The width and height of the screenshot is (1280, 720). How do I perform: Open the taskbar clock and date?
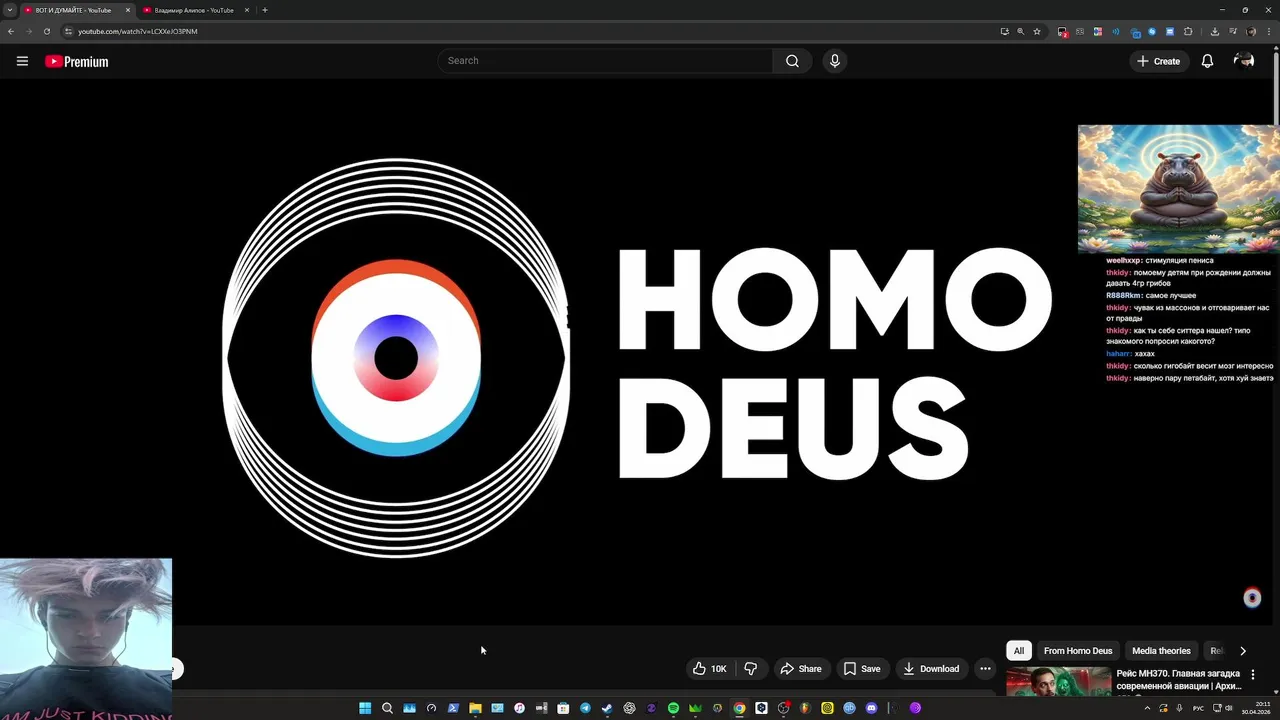(x=1256, y=708)
